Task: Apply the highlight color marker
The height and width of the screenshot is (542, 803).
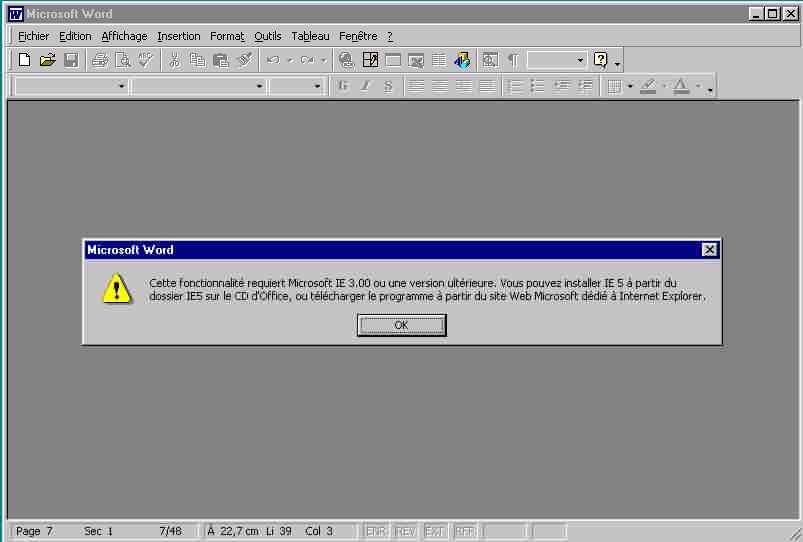Action: click(648, 87)
